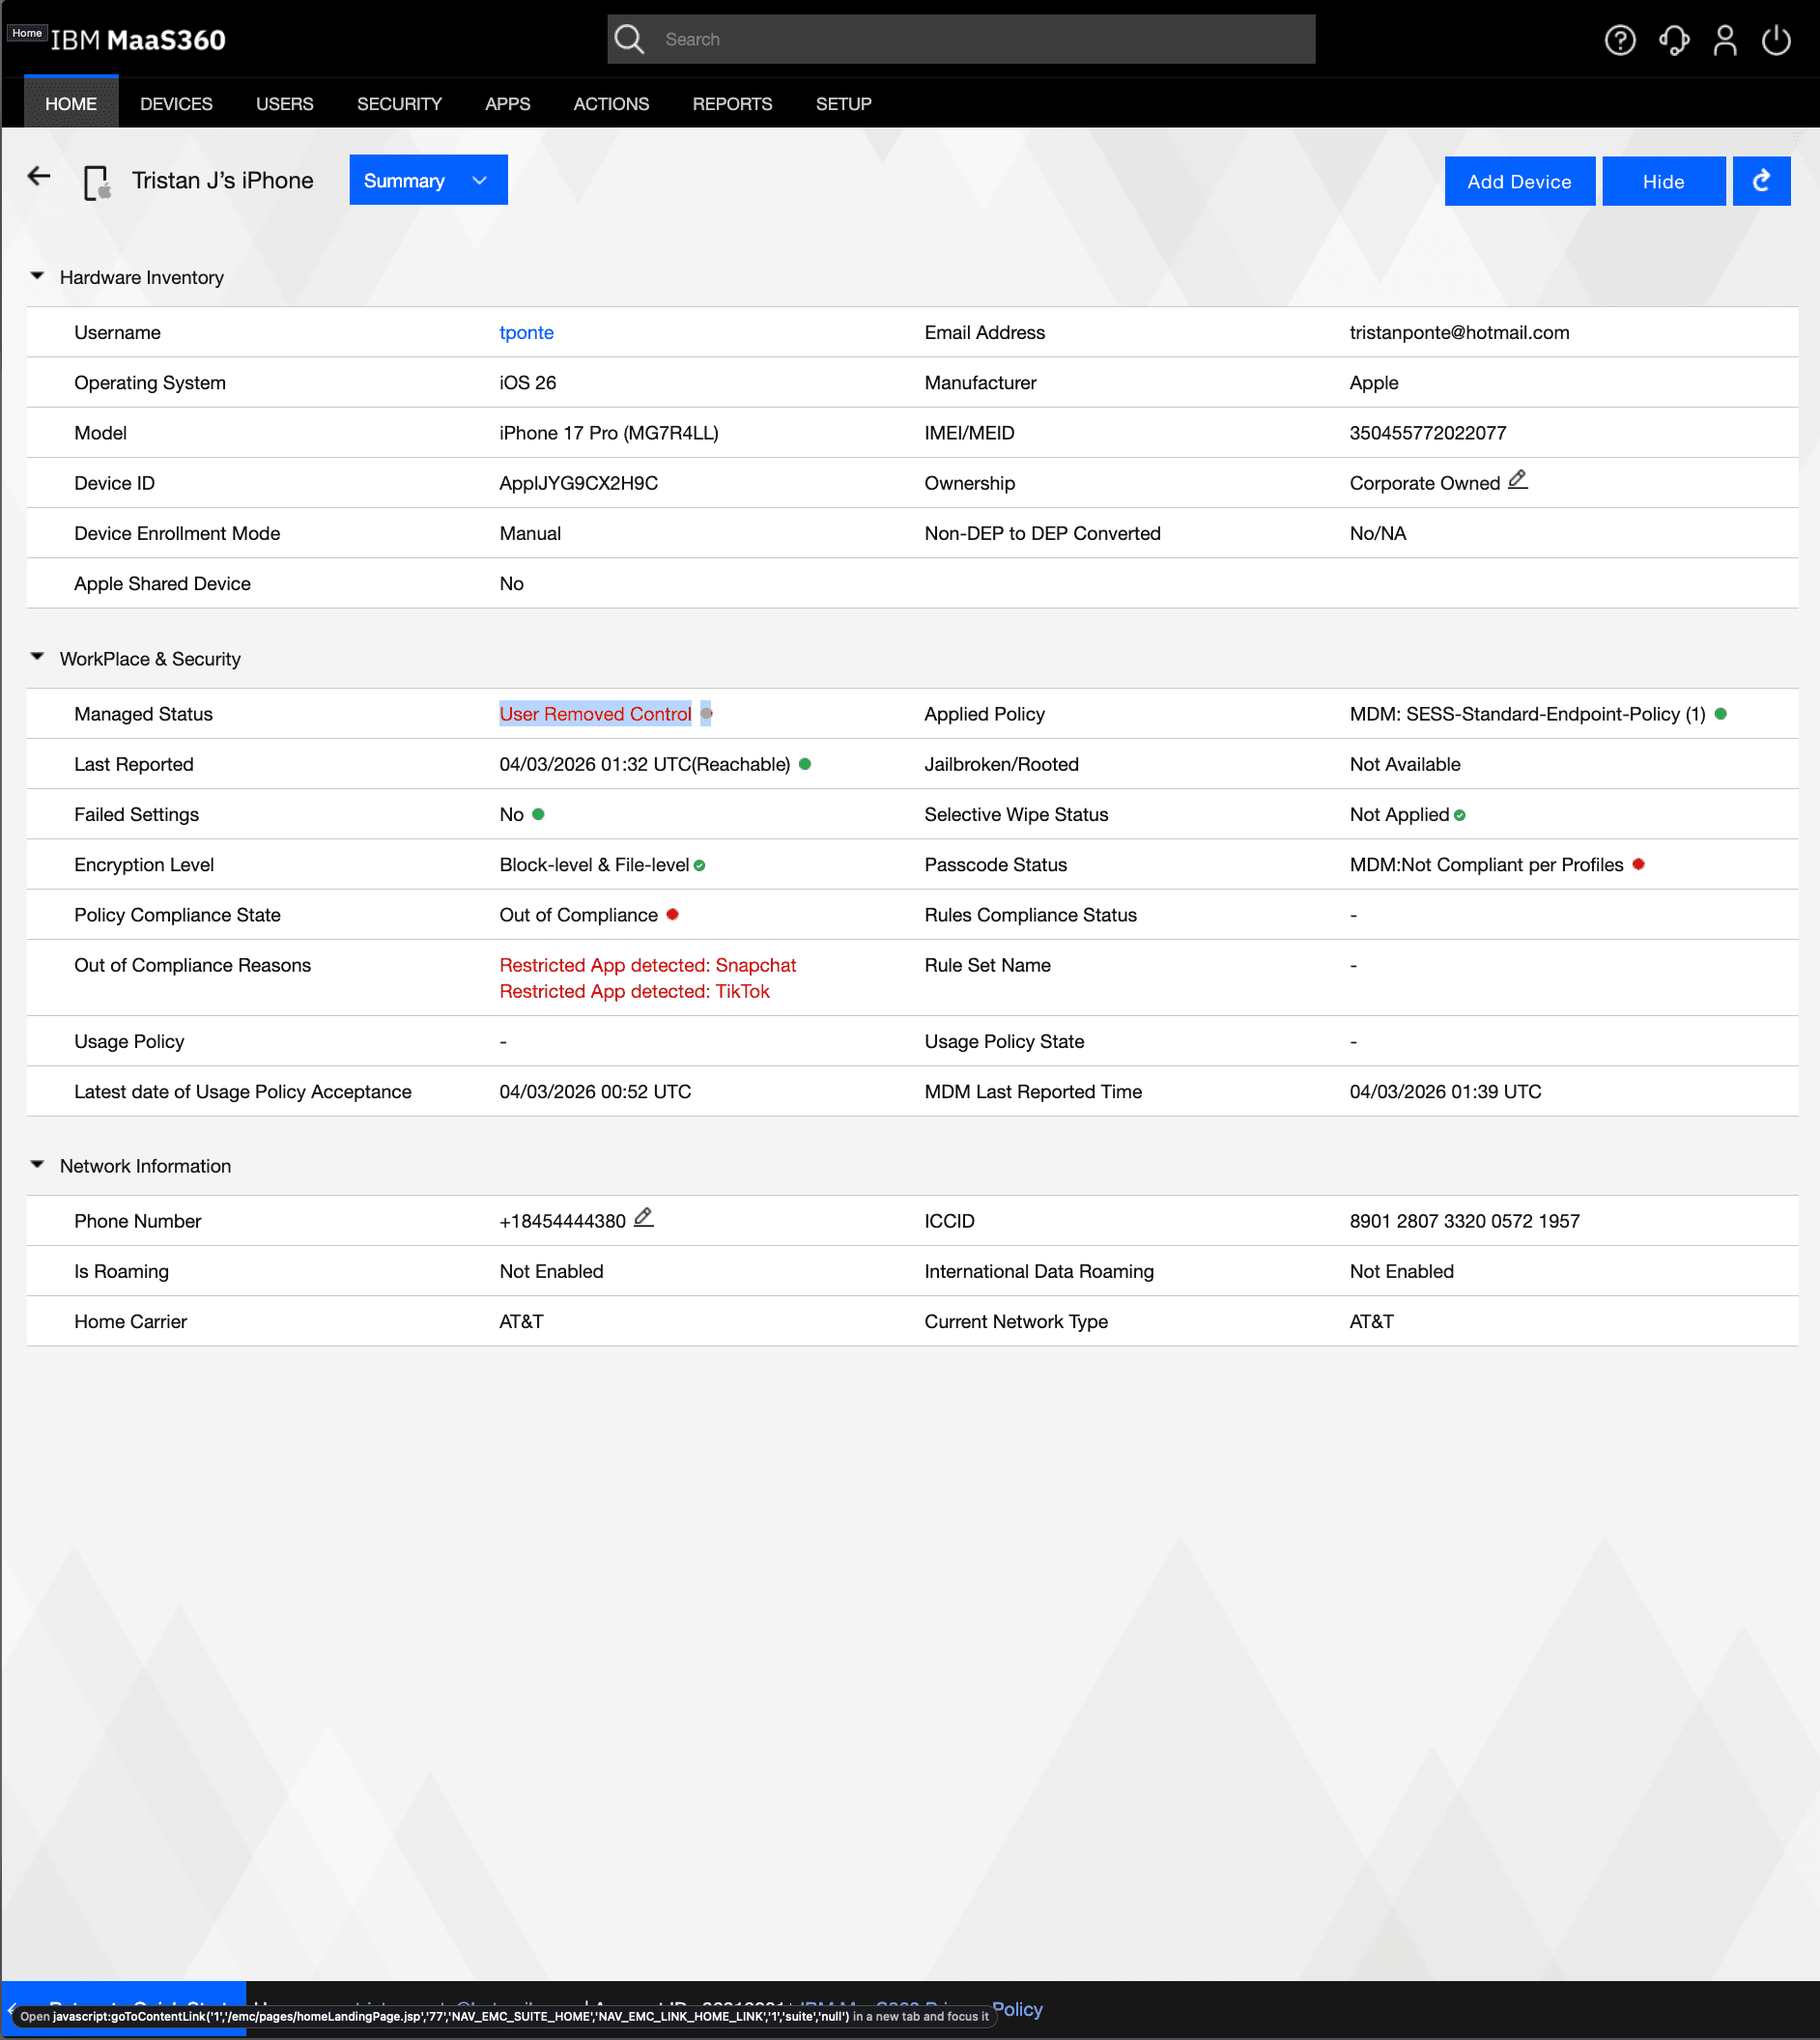Image resolution: width=1820 pixels, height=2040 pixels.
Task: Click green check beside Encryption Level
Action: click(700, 866)
